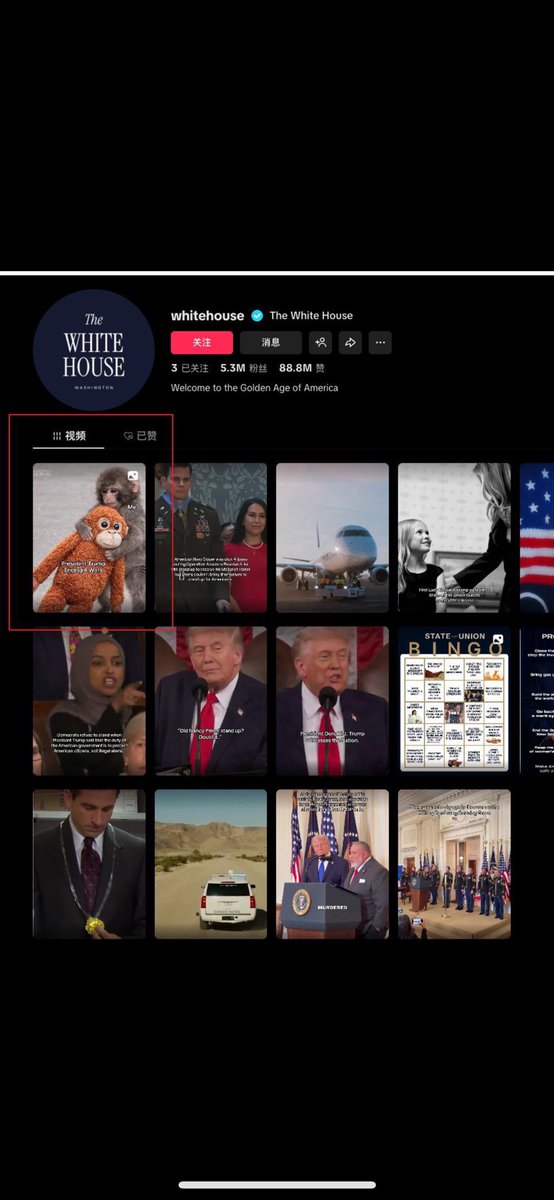Open the airplane on tarmac video
Image resolution: width=554 pixels, height=1200 pixels.
click(x=333, y=538)
